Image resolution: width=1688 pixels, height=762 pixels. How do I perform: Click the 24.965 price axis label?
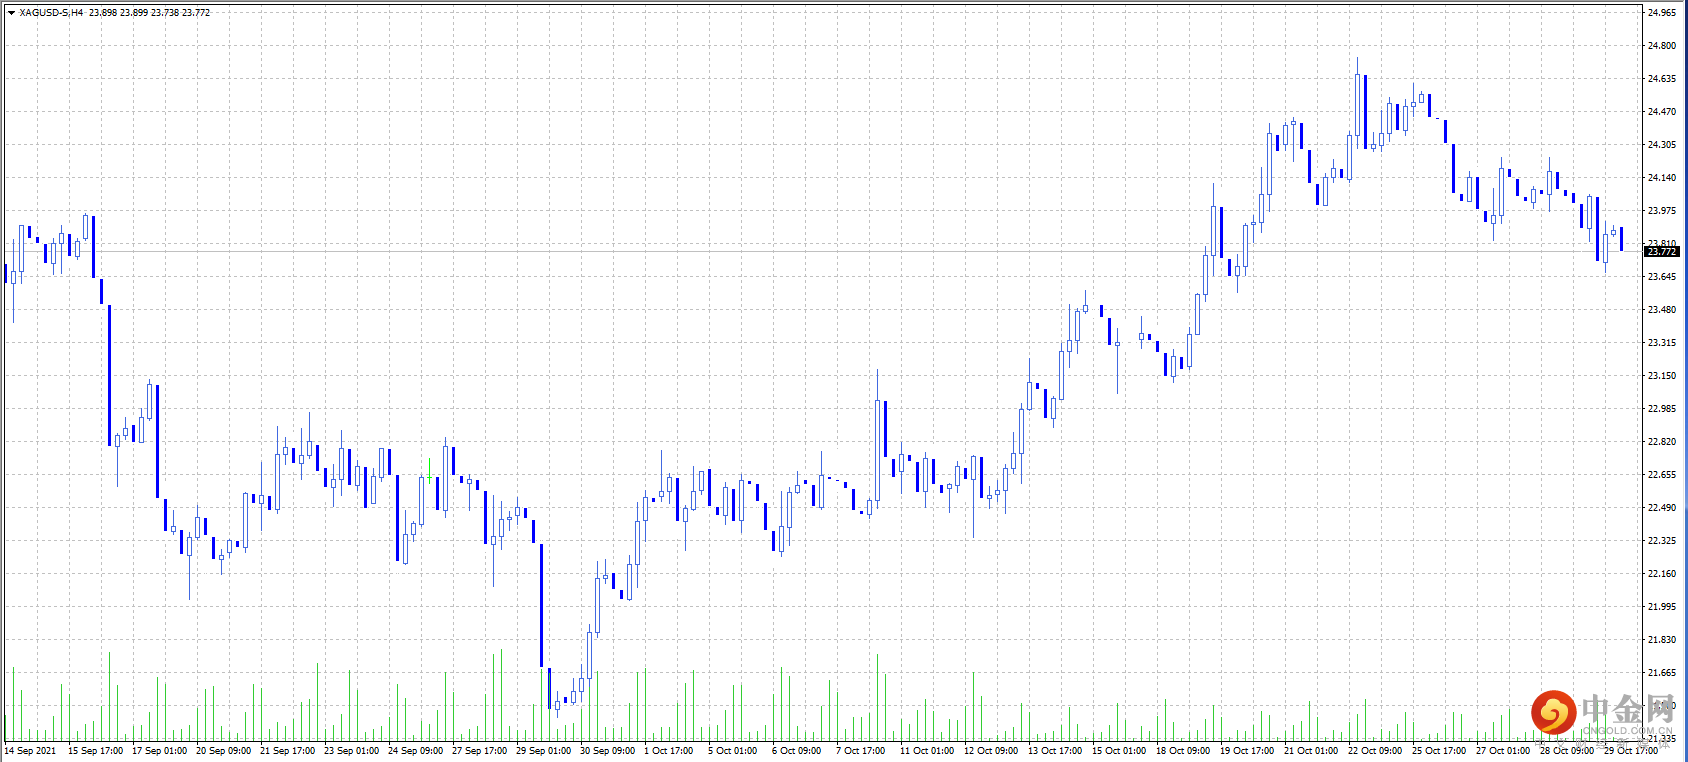1662,13
